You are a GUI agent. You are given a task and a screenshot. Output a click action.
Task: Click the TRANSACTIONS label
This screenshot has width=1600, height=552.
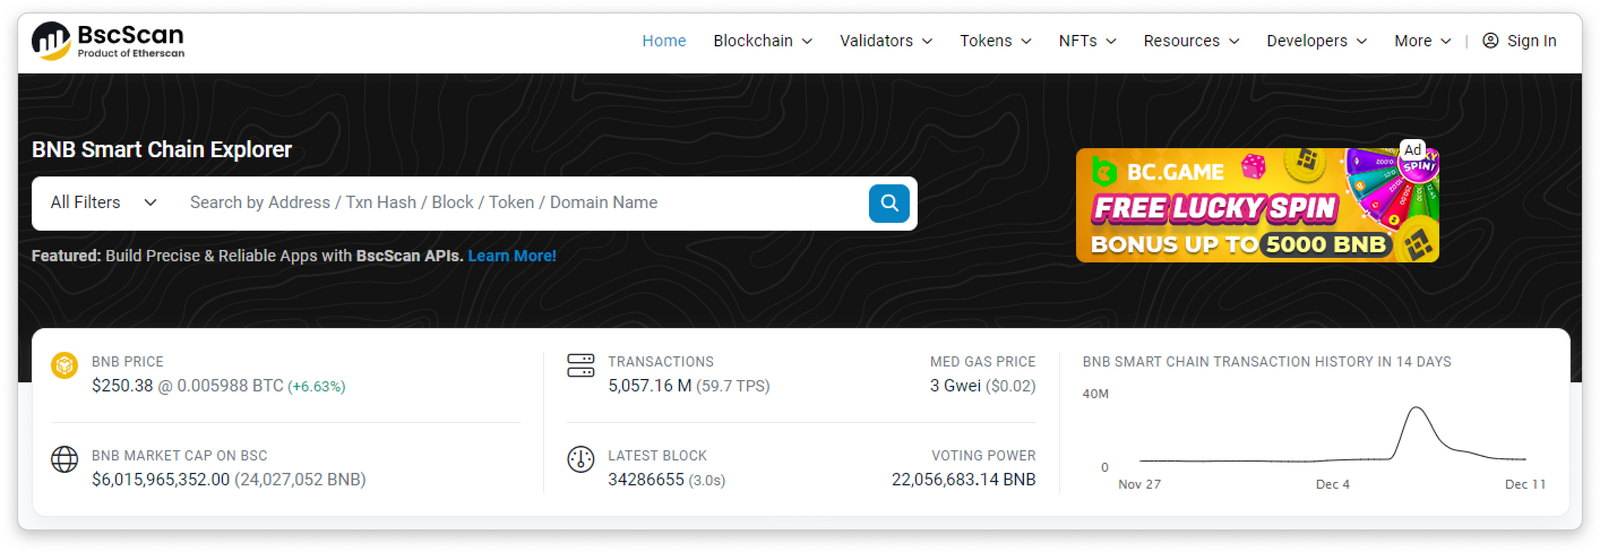pyautogui.click(x=661, y=362)
